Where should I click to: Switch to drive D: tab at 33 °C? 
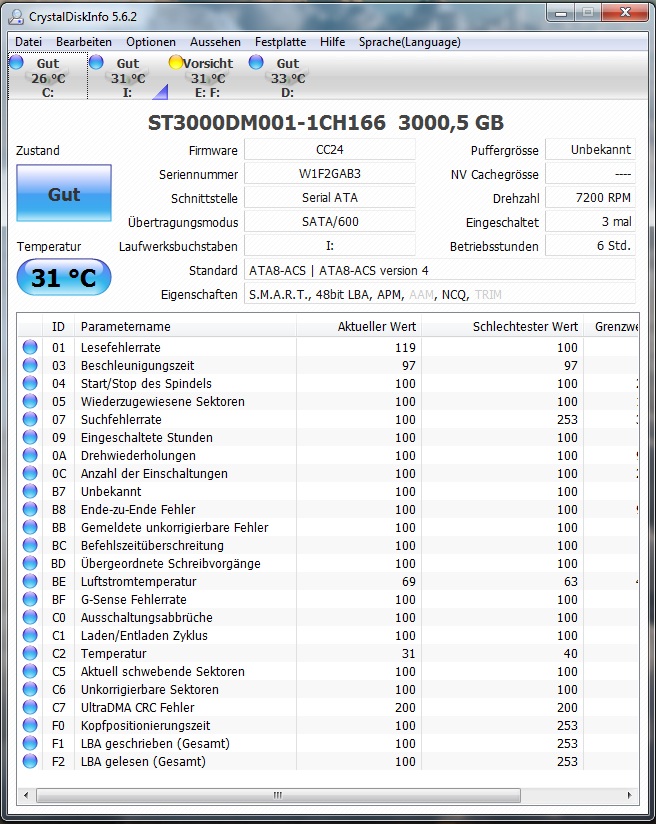[287, 77]
